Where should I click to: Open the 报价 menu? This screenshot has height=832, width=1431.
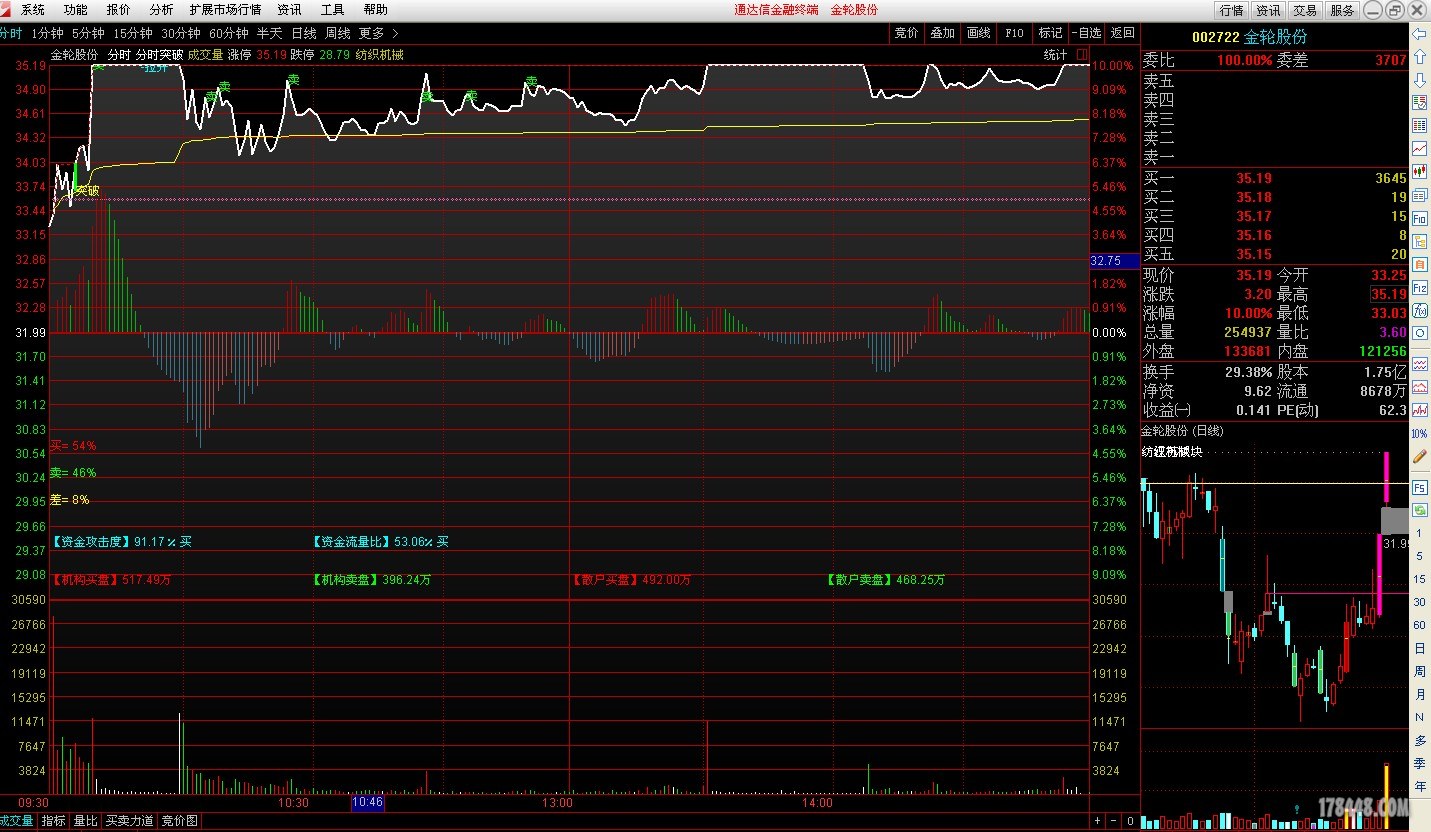118,10
